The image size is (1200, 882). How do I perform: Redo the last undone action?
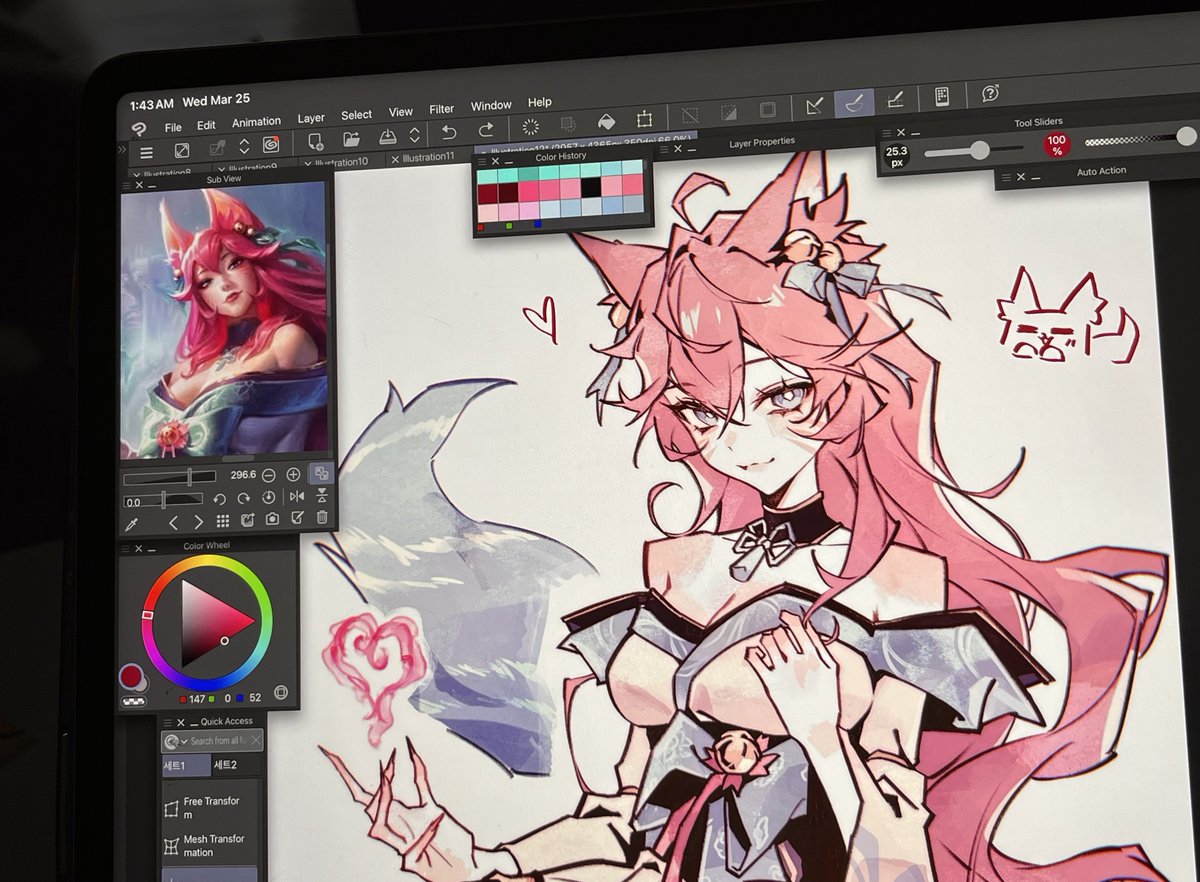(x=486, y=130)
